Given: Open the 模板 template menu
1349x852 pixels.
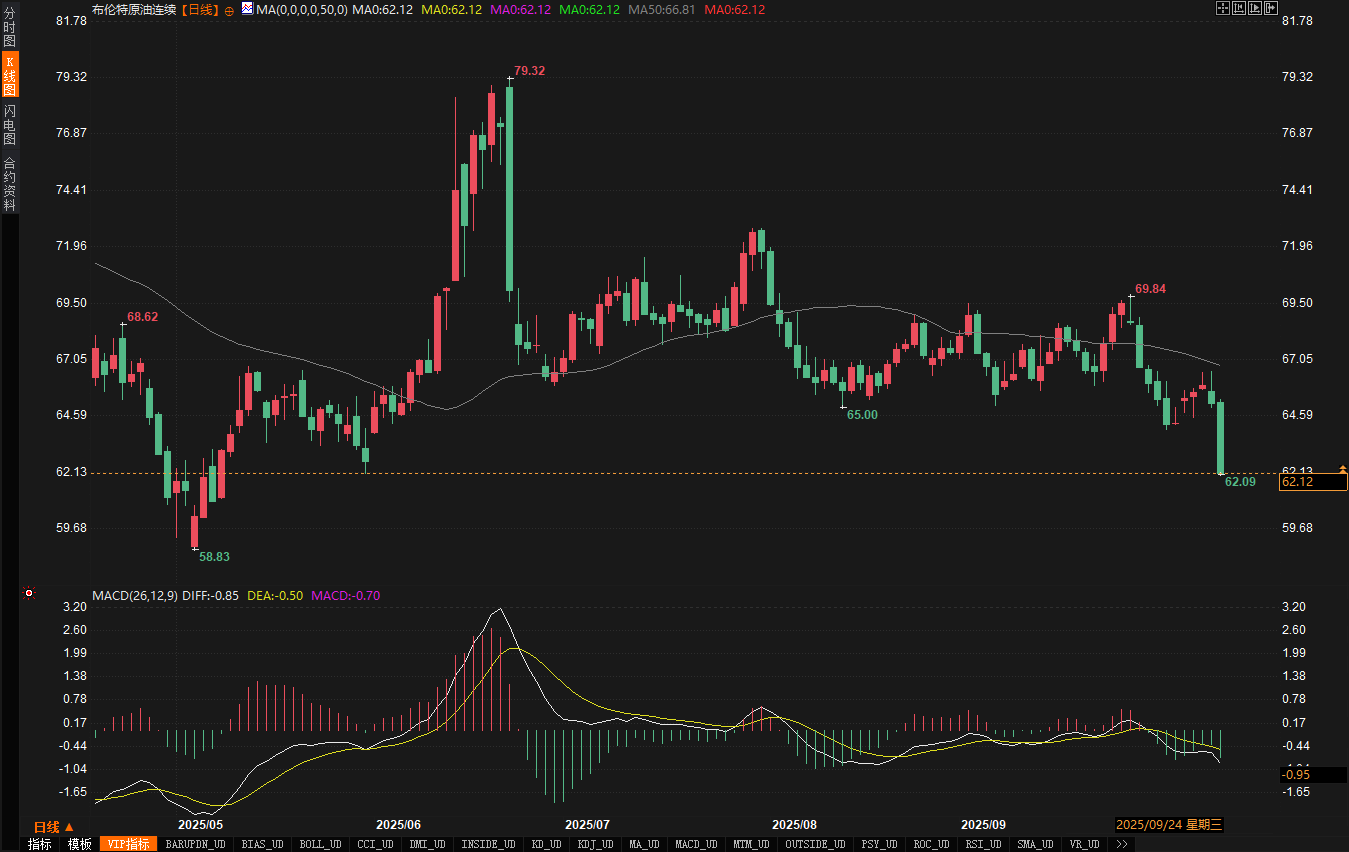Looking at the screenshot, I should [79, 844].
